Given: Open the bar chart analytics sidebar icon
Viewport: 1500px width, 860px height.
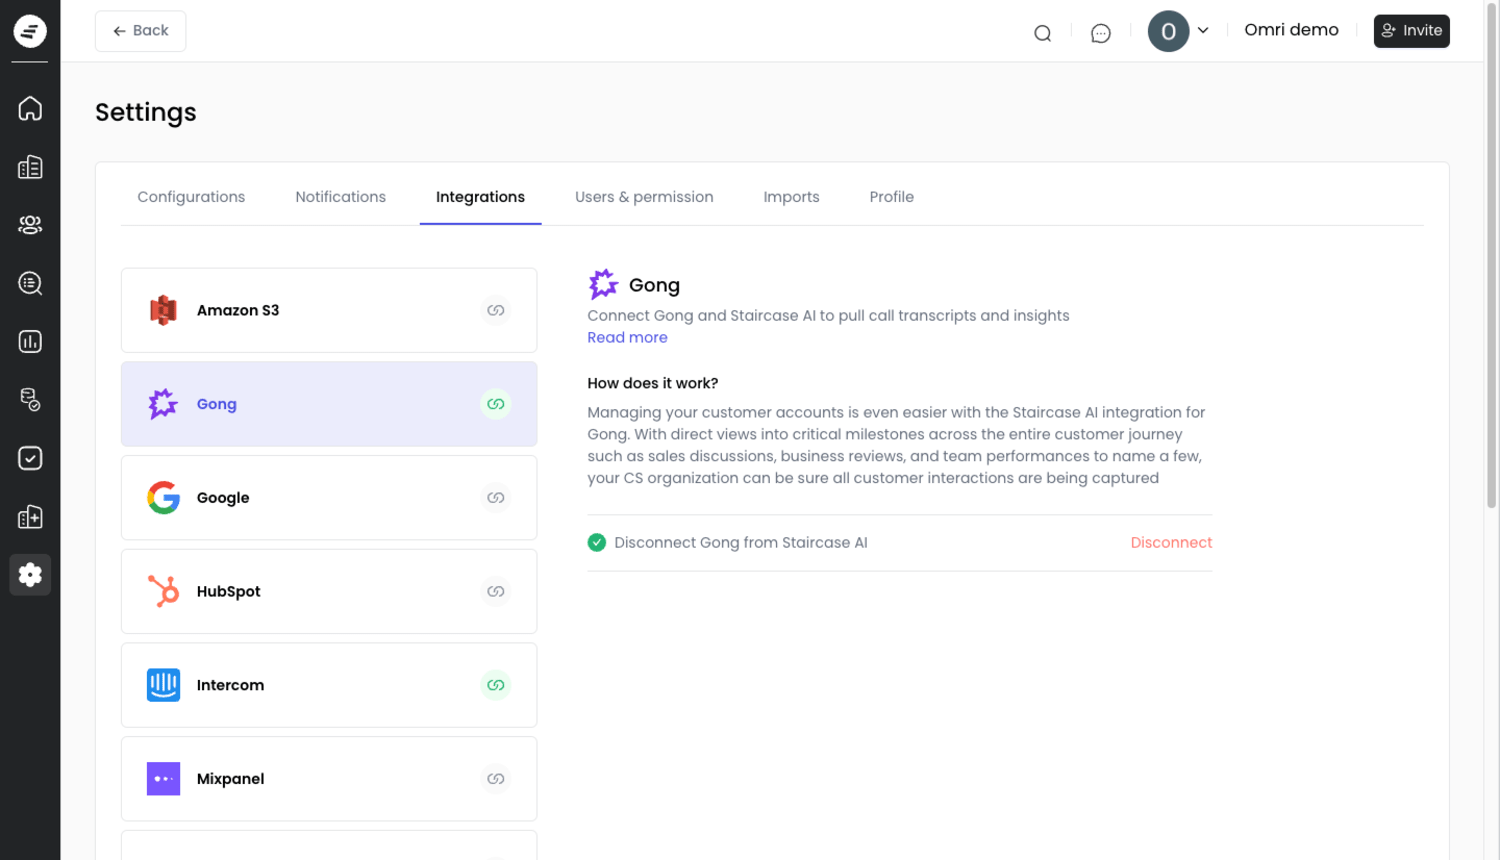Looking at the screenshot, I should [30, 342].
